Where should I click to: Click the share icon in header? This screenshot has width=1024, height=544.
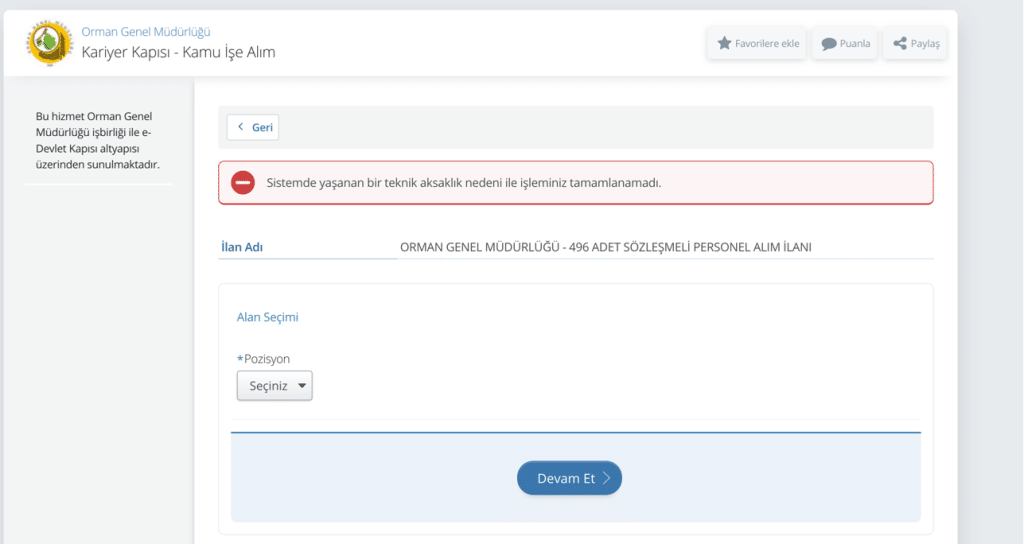tap(900, 44)
